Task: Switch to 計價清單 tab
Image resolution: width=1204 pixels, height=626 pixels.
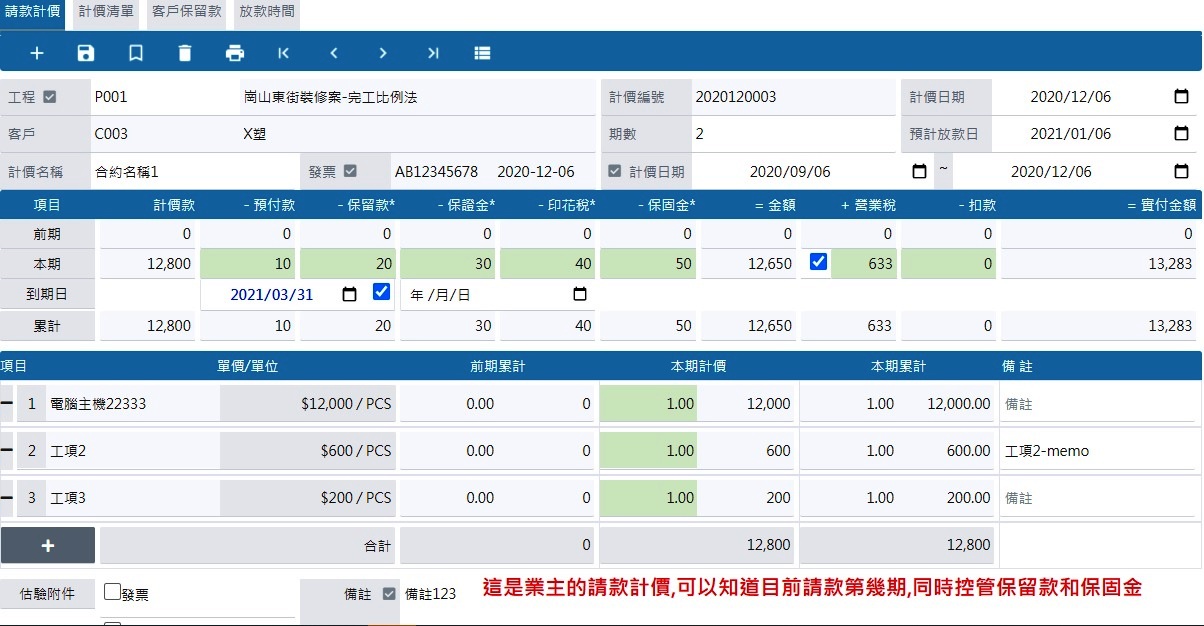Action: coord(106,12)
